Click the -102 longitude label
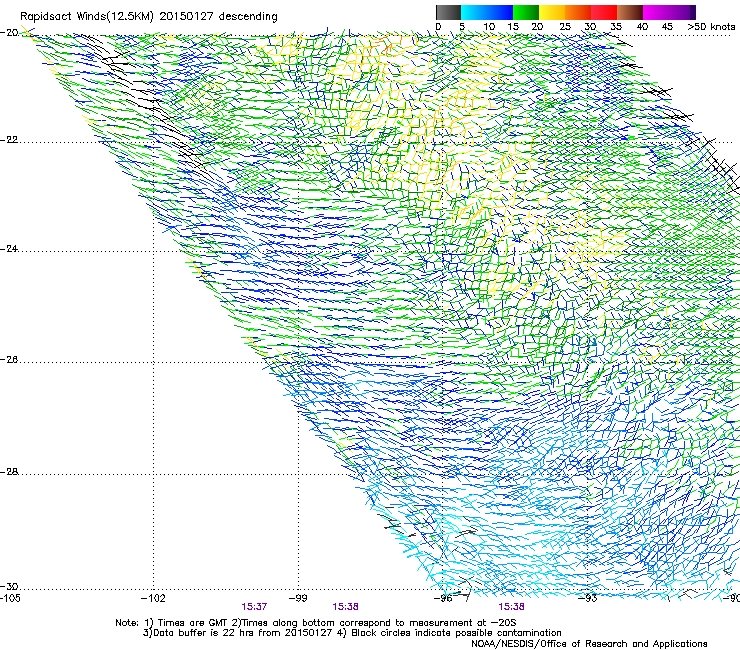Screen dimensions: 740x650 pos(153,599)
